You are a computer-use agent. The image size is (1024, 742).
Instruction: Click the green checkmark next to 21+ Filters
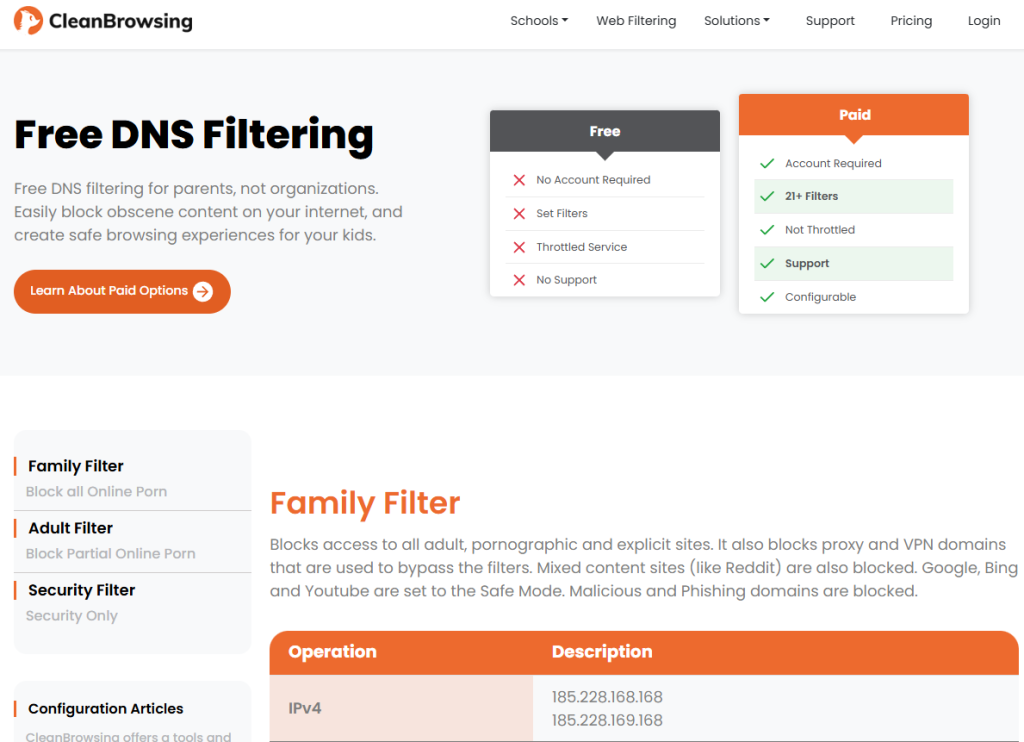(x=767, y=196)
